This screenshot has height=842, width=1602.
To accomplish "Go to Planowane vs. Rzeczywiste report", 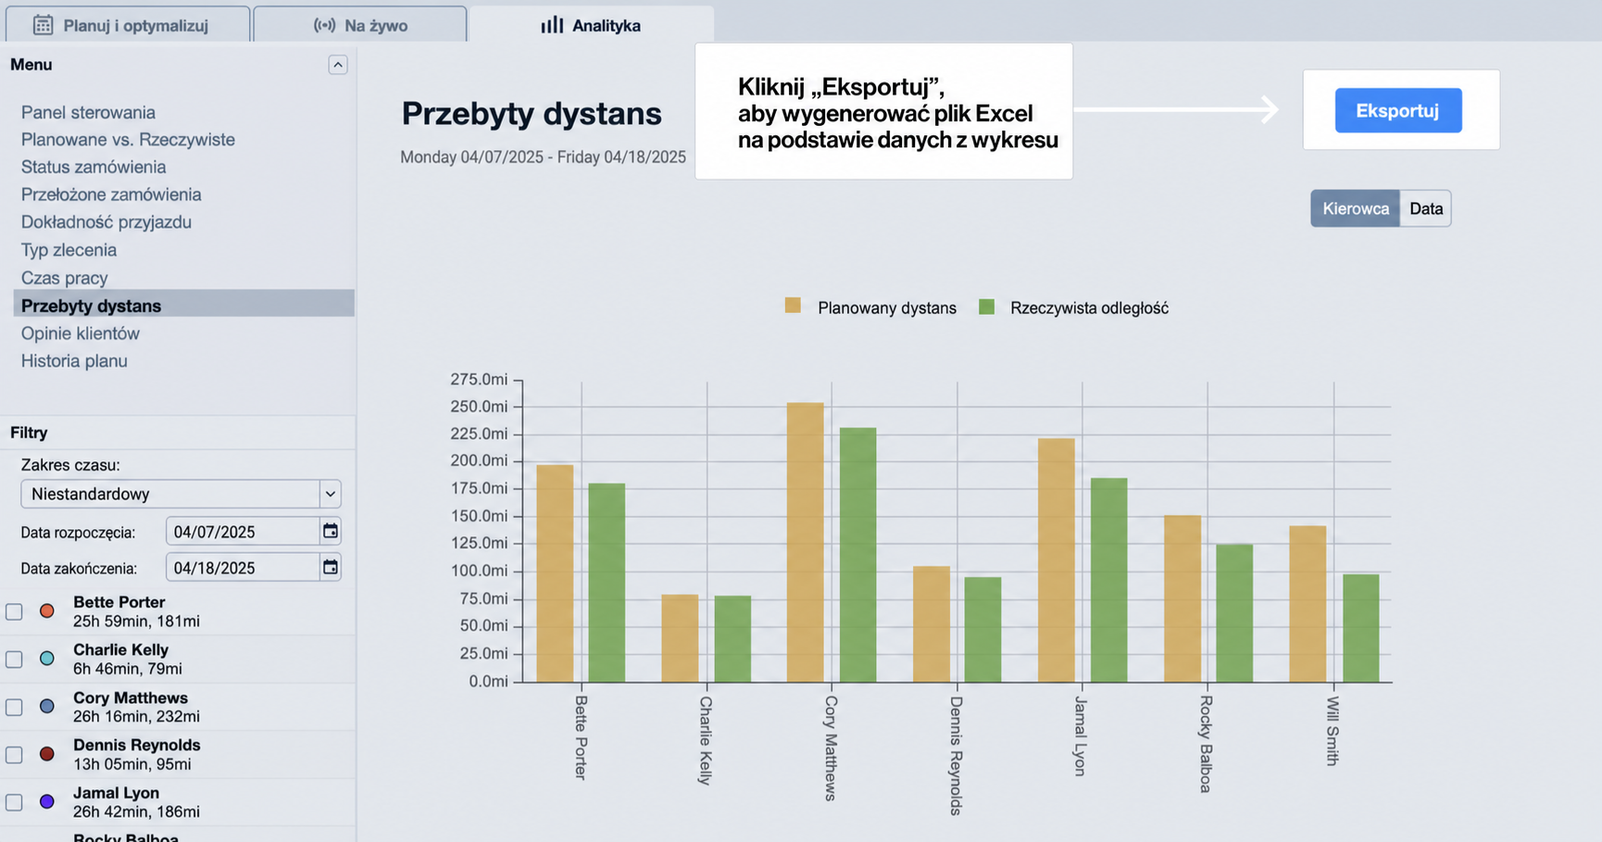I will click(x=128, y=139).
